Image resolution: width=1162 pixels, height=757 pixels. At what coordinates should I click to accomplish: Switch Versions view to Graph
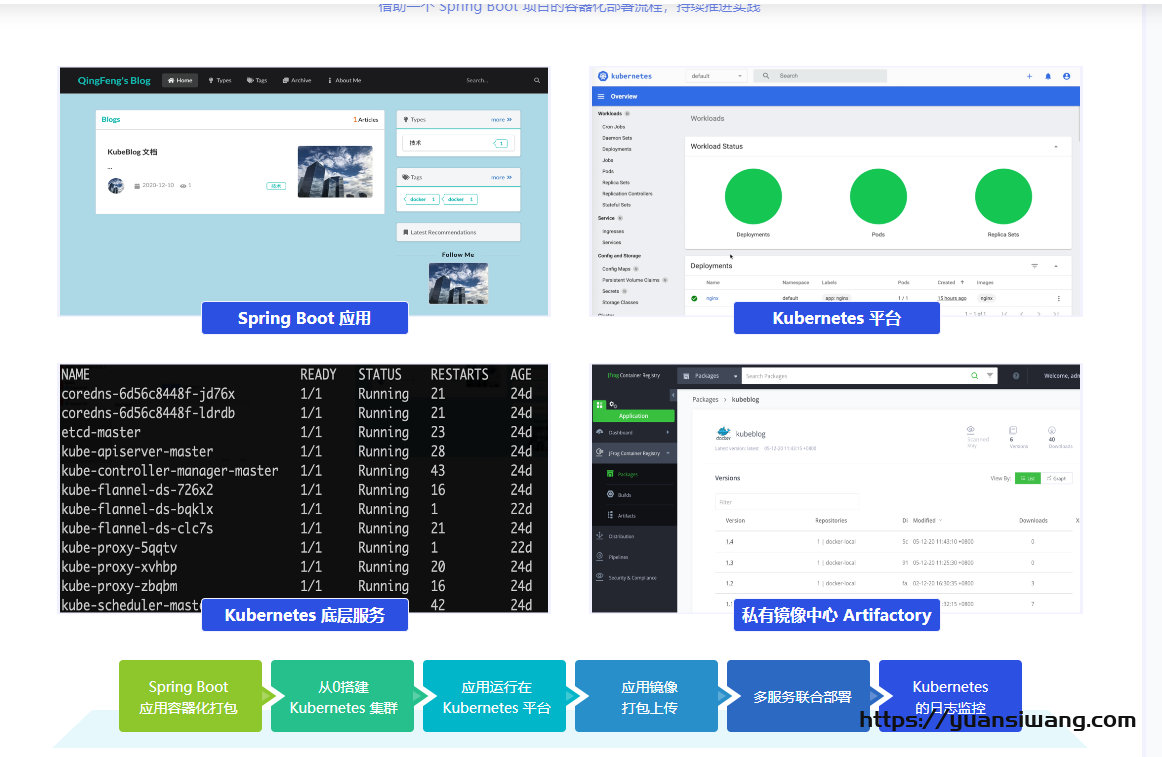1057,478
